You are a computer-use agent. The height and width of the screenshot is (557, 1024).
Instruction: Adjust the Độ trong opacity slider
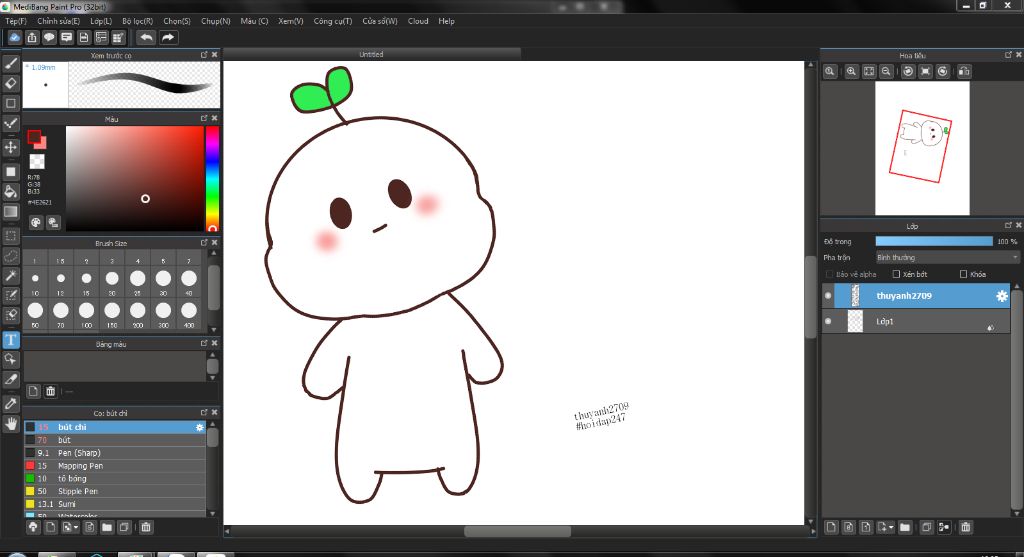[934, 241]
